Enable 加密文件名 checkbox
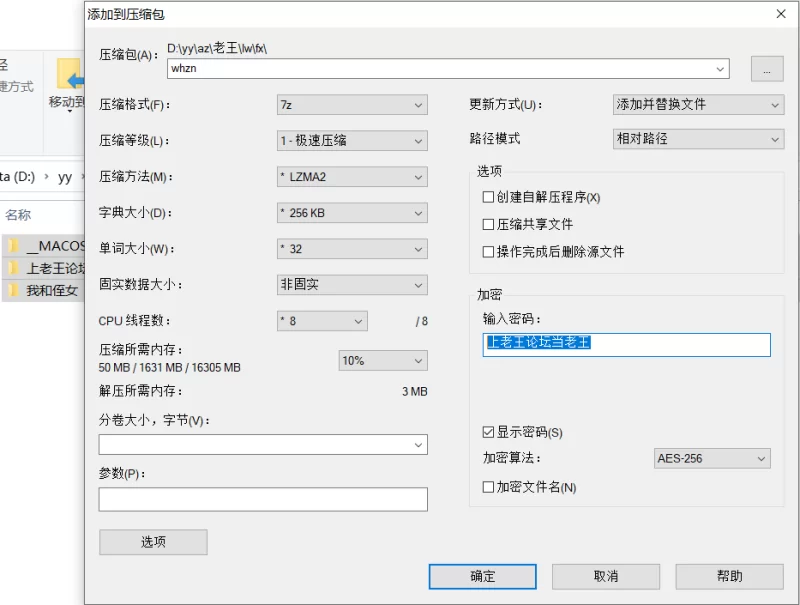The height and width of the screenshot is (605, 800). pyautogui.click(x=488, y=487)
